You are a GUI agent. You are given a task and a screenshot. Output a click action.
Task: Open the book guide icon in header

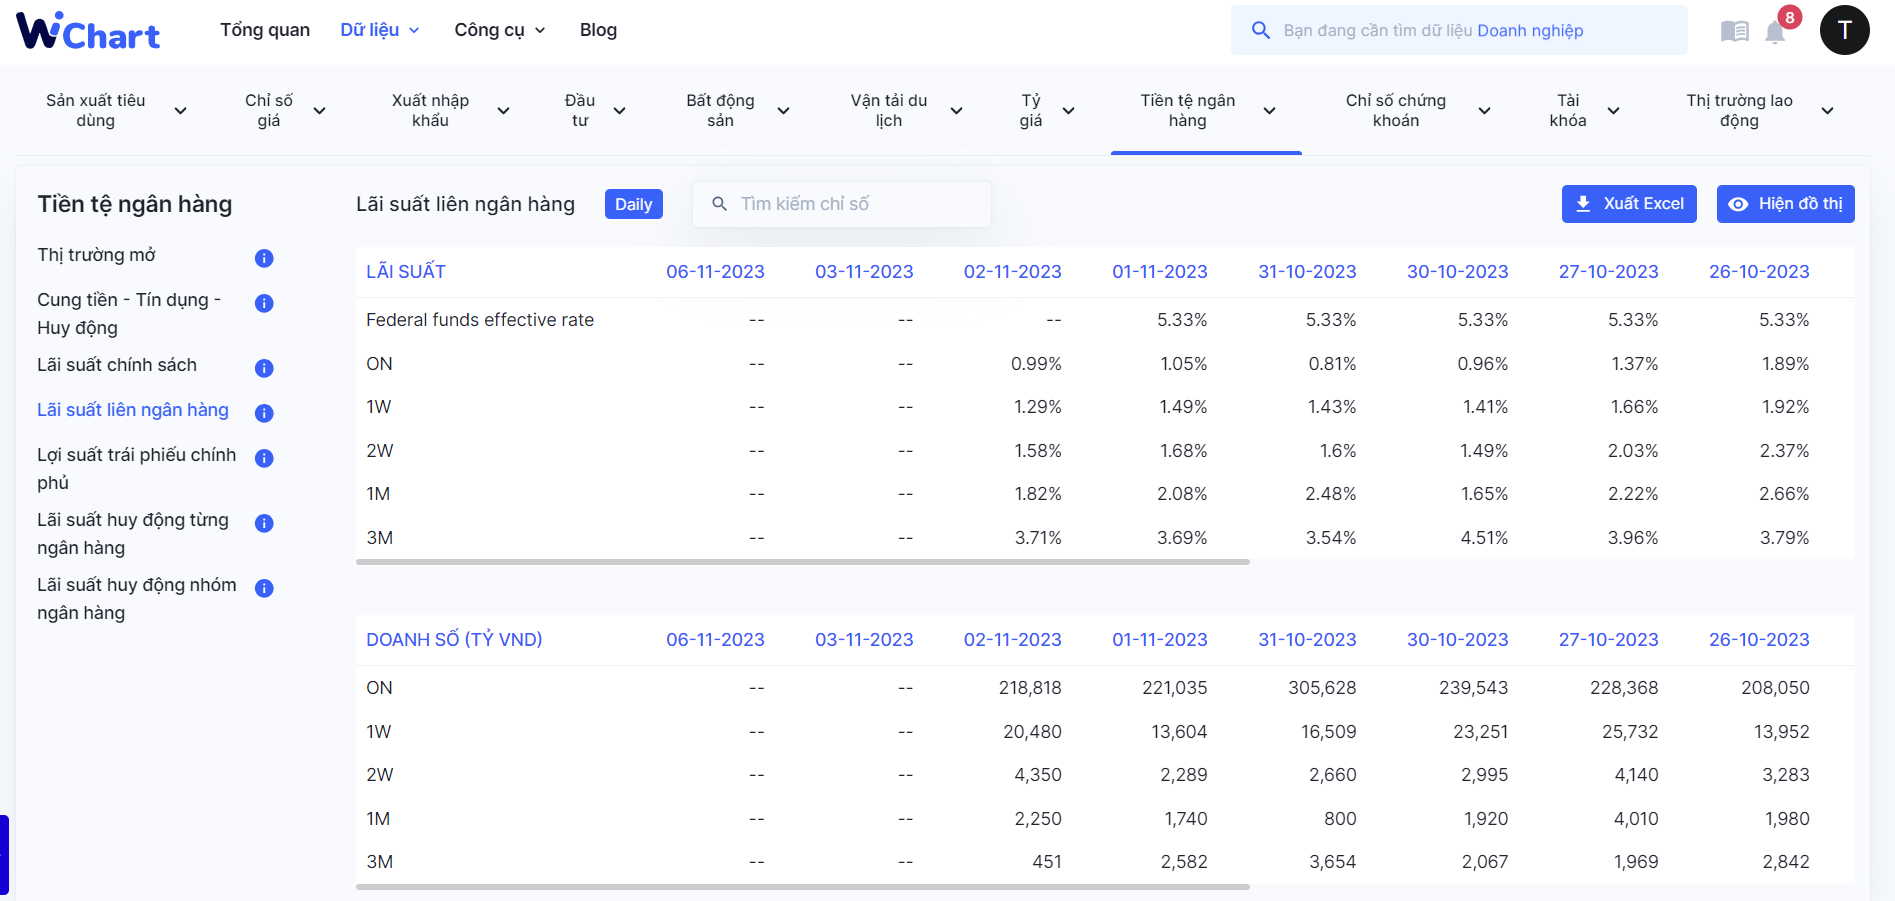tap(1735, 31)
